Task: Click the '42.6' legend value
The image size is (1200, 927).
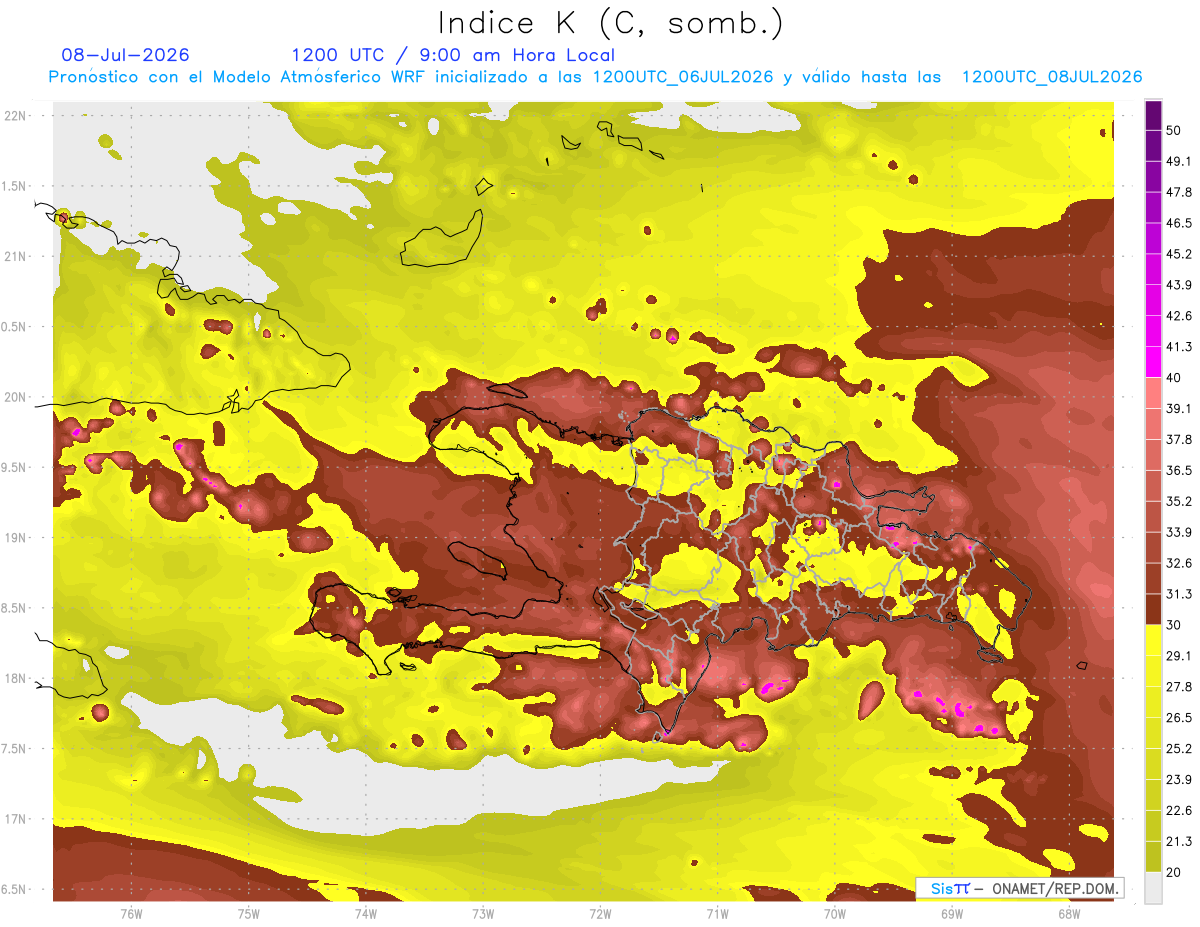Action: [1179, 316]
